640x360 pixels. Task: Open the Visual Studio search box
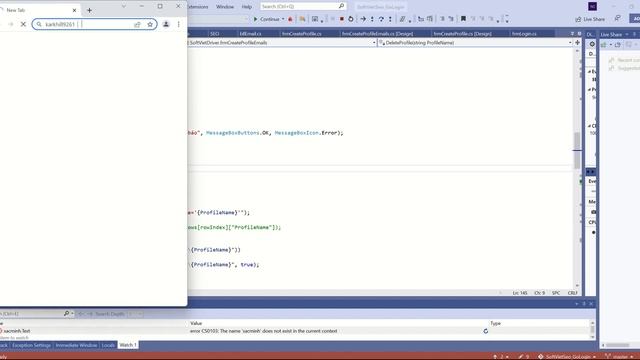(x=302, y=7)
